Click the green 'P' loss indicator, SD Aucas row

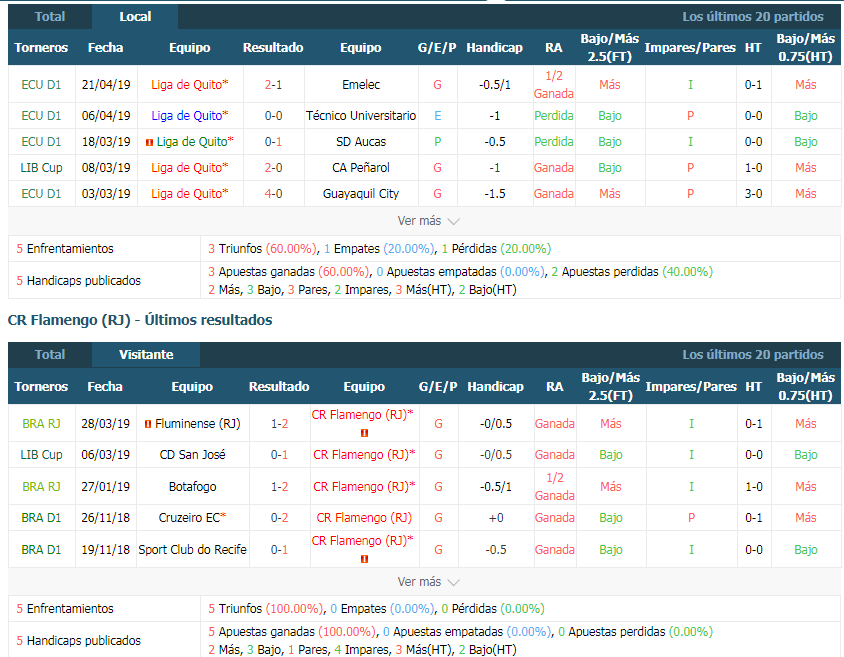point(438,142)
